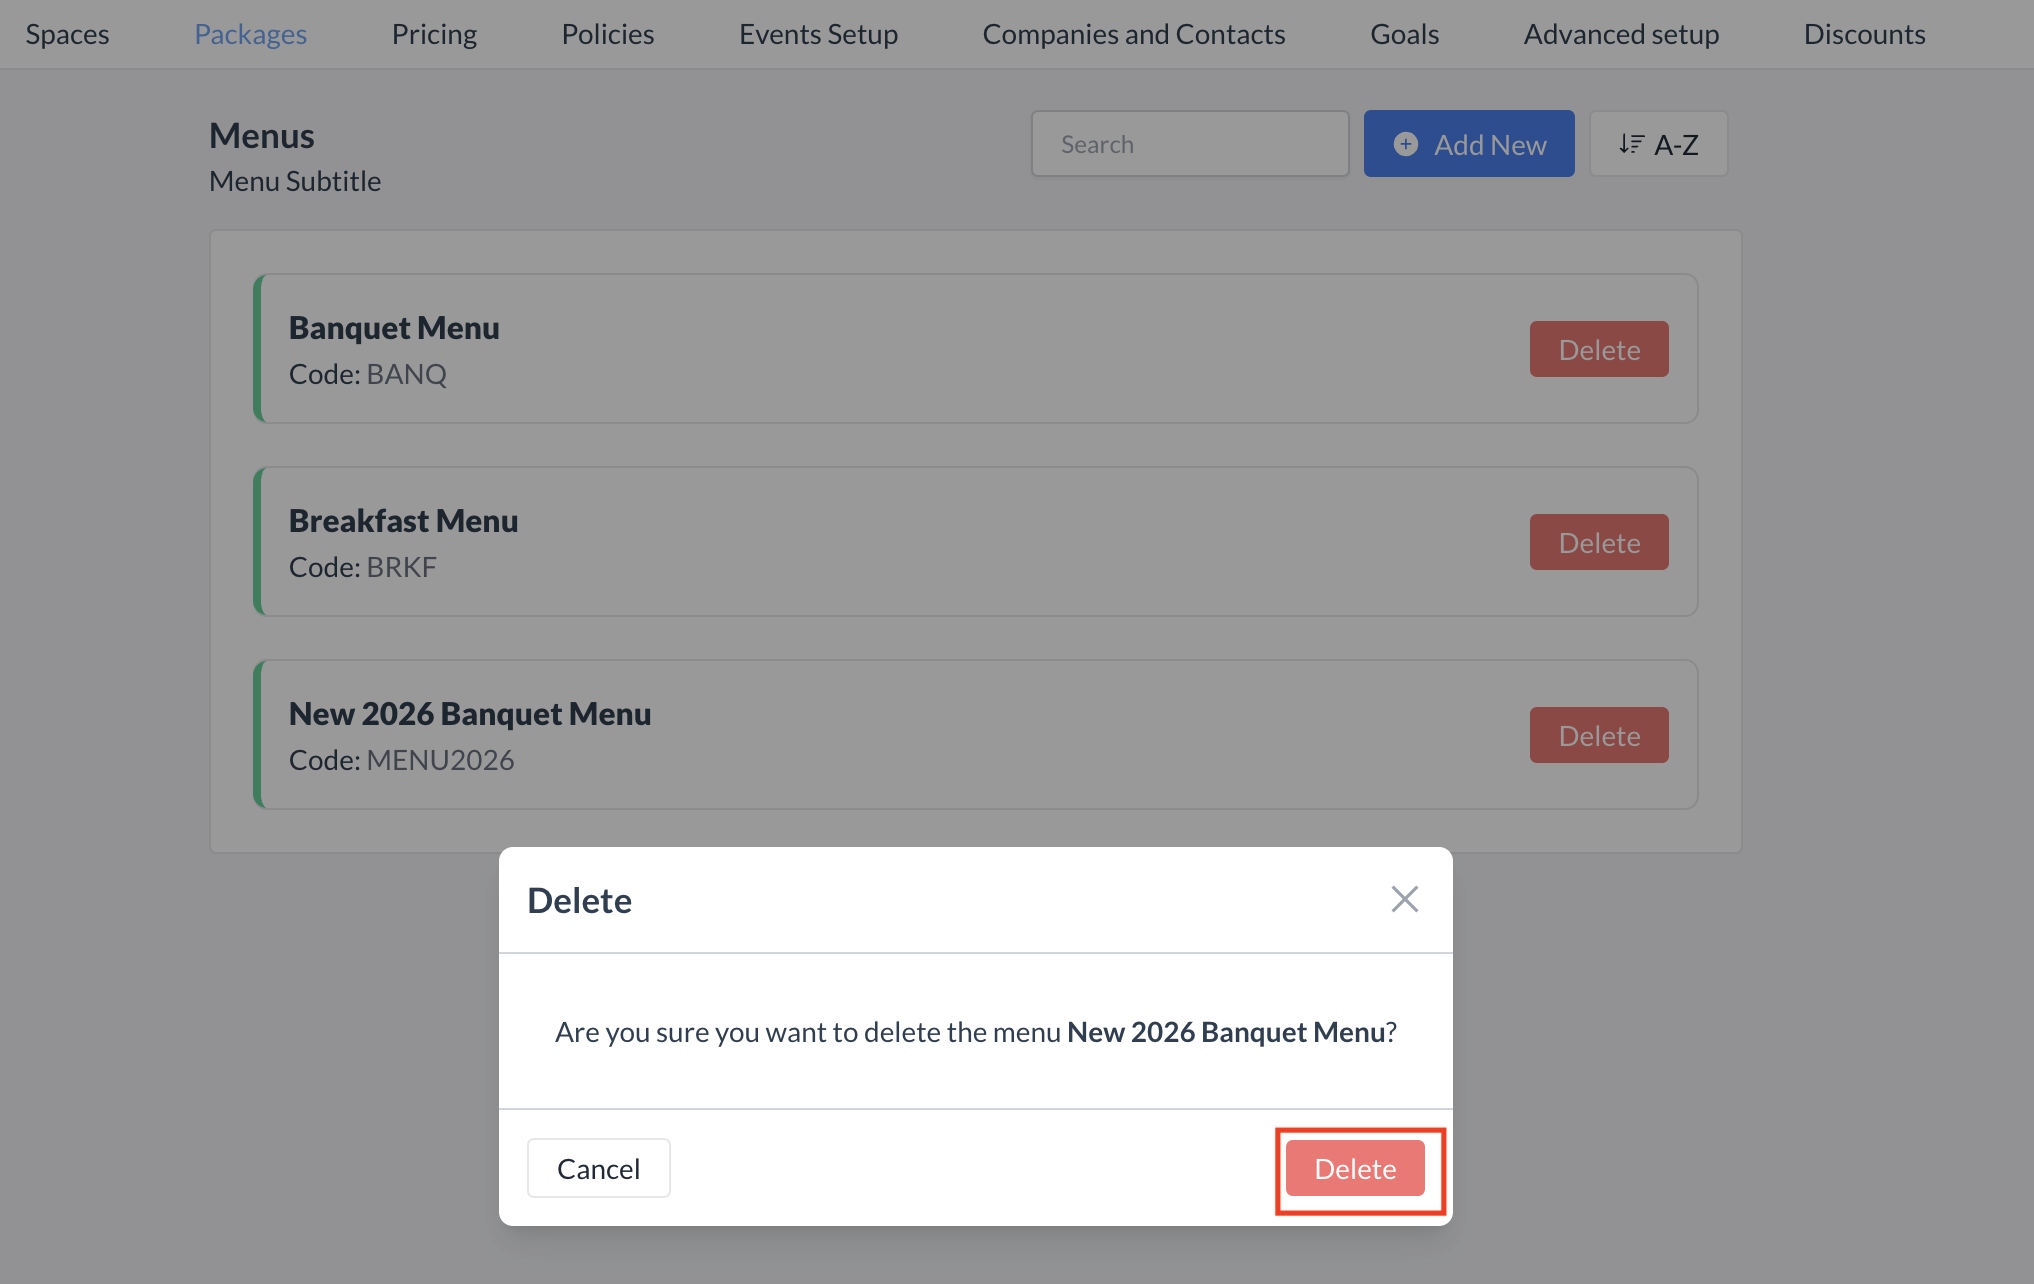This screenshot has width=2034, height=1284.
Task: Delete the Breakfast Menu
Action: coord(1598,541)
